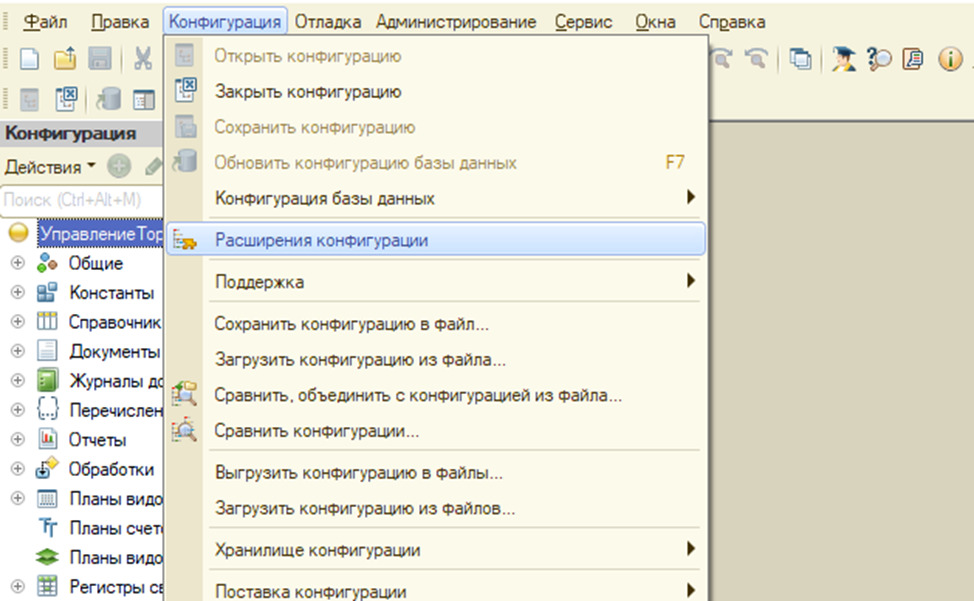Choose Загрузить конфигурацию из файлов...

click(x=436, y=508)
